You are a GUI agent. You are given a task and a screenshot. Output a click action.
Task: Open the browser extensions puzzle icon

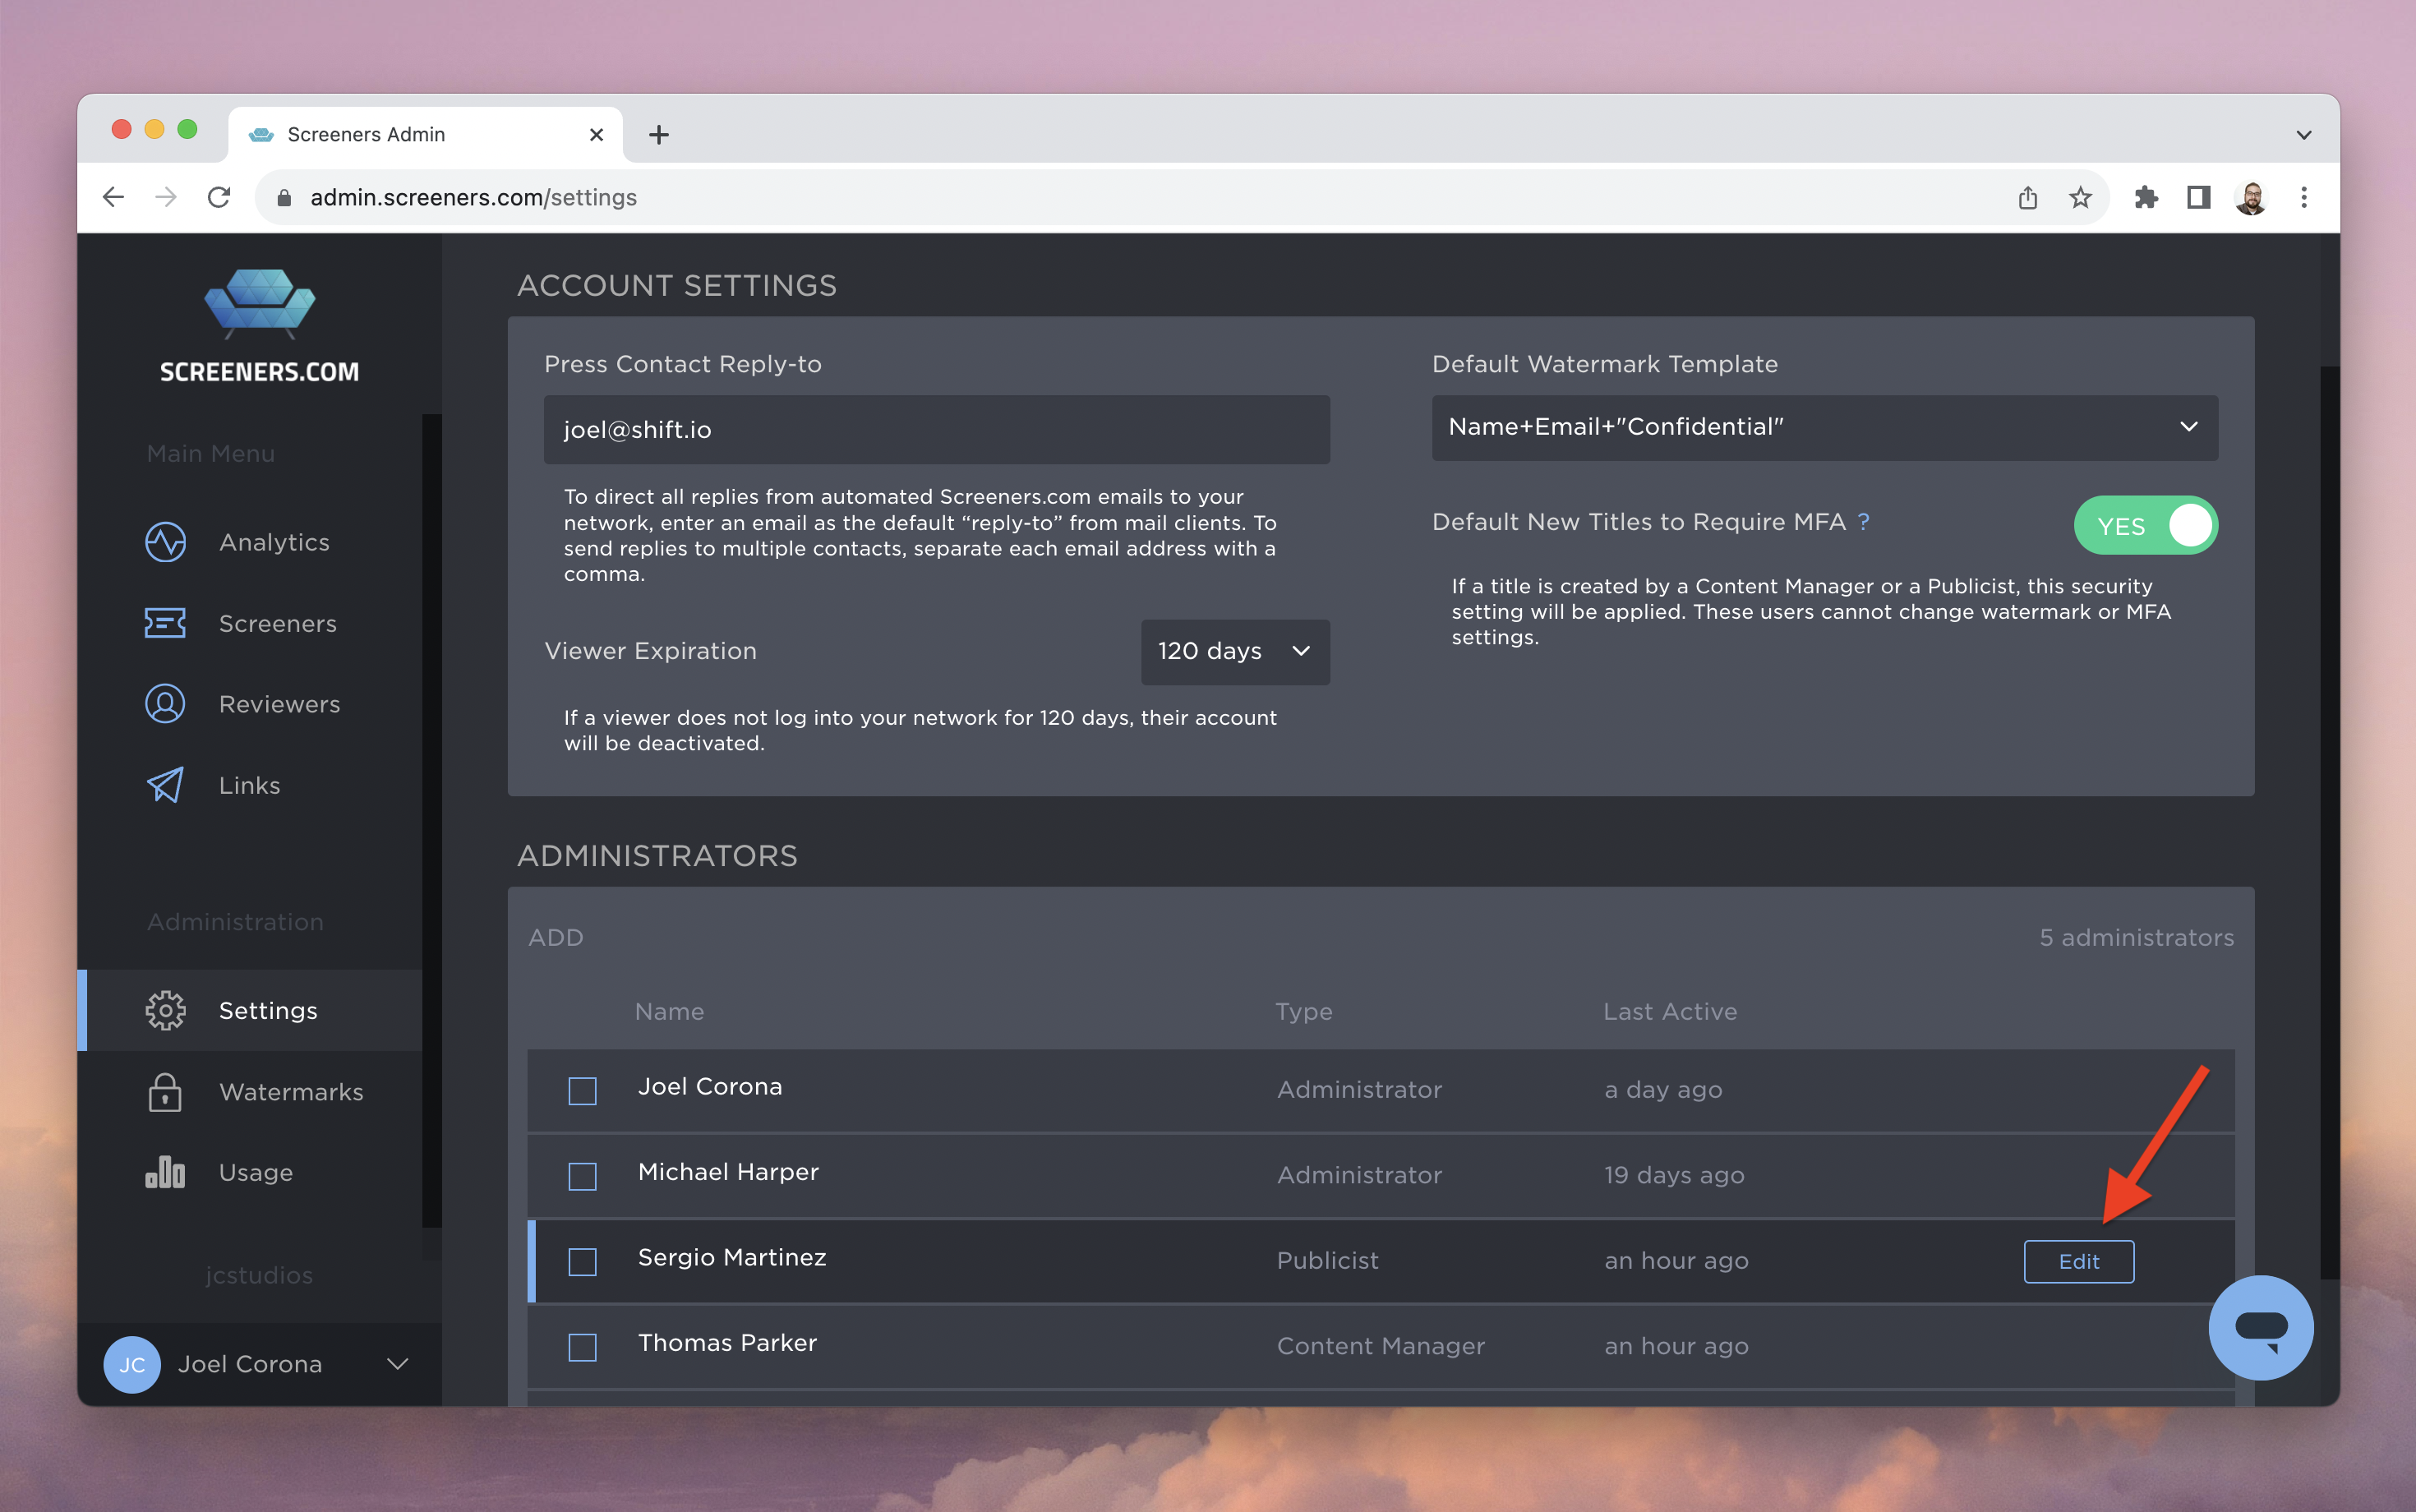point(2146,197)
